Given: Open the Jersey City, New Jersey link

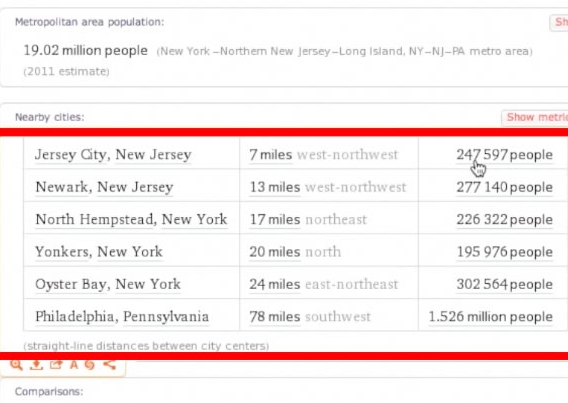Looking at the screenshot, I should [x=113, y=155].
